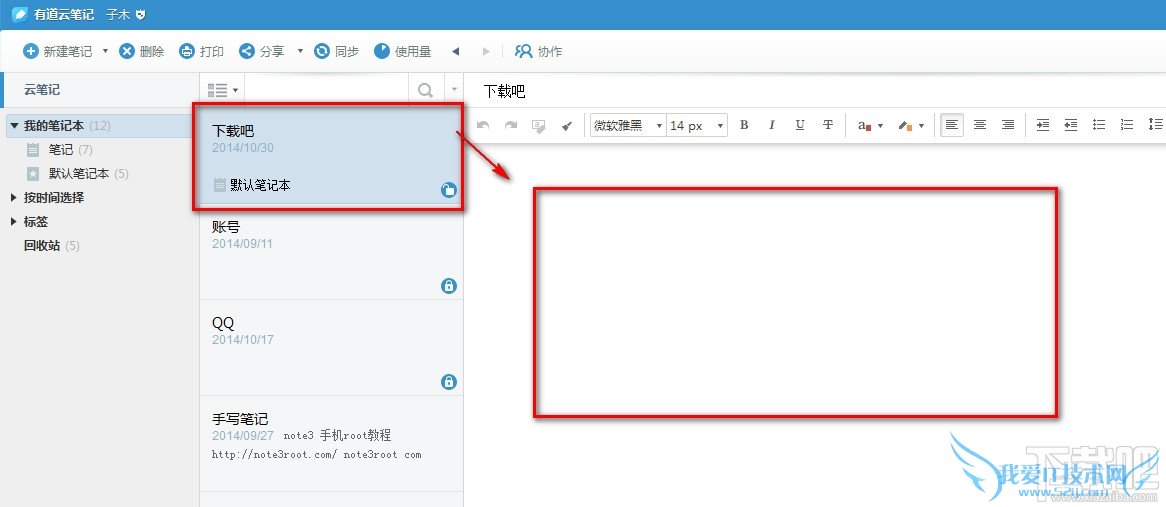Open the 协作 (collaboration) feature
This screenshot has height=507, width=1166.
click(x=538, y=51)
